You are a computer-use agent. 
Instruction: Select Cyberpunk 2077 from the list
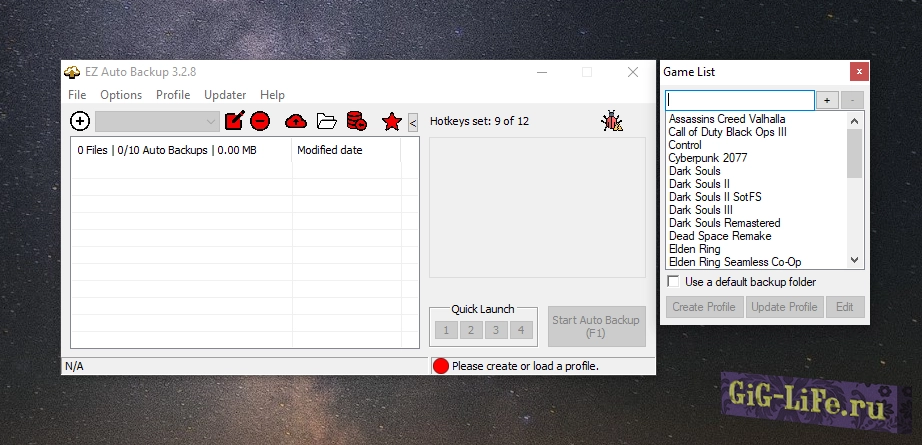click(x=707, y=158)
